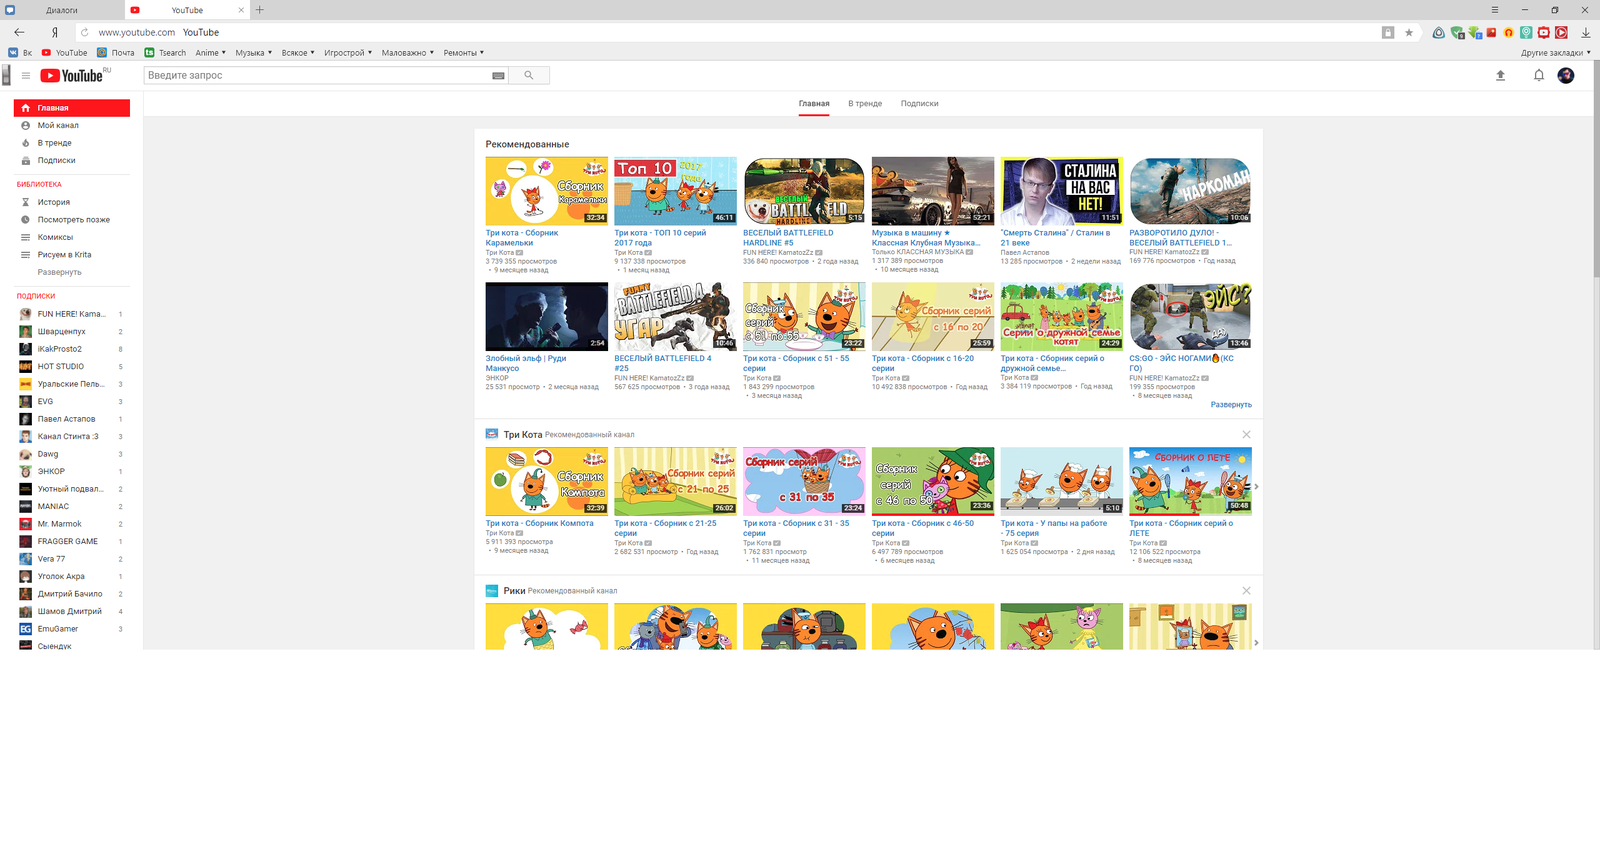Open the browser main menu icon
1600x857 pixels.
click(1495, 10)
